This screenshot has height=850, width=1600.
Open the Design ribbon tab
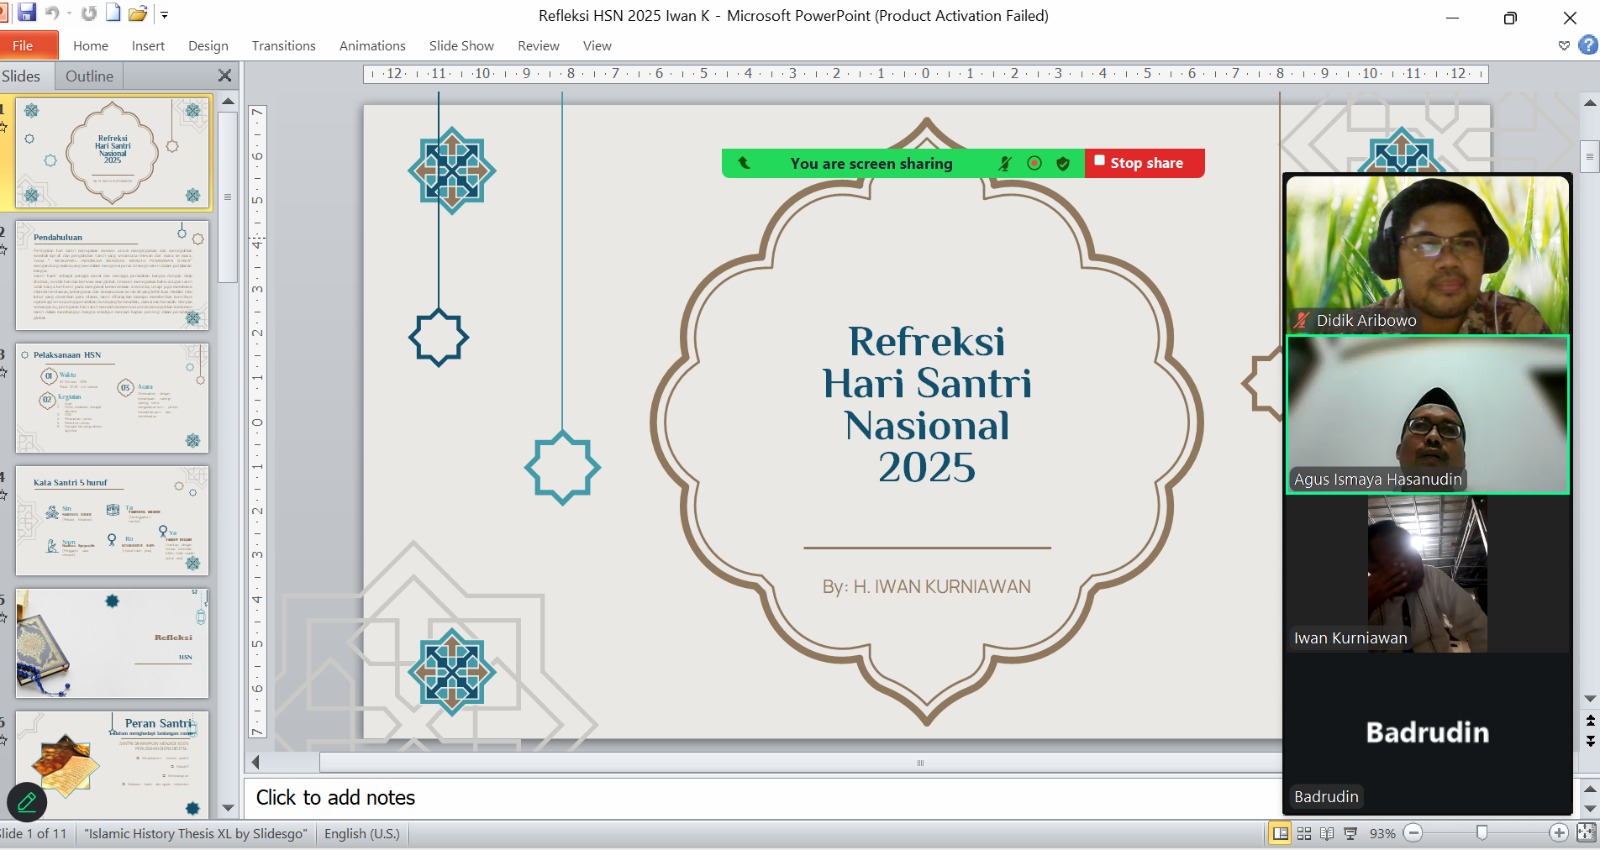click(208, 46)
